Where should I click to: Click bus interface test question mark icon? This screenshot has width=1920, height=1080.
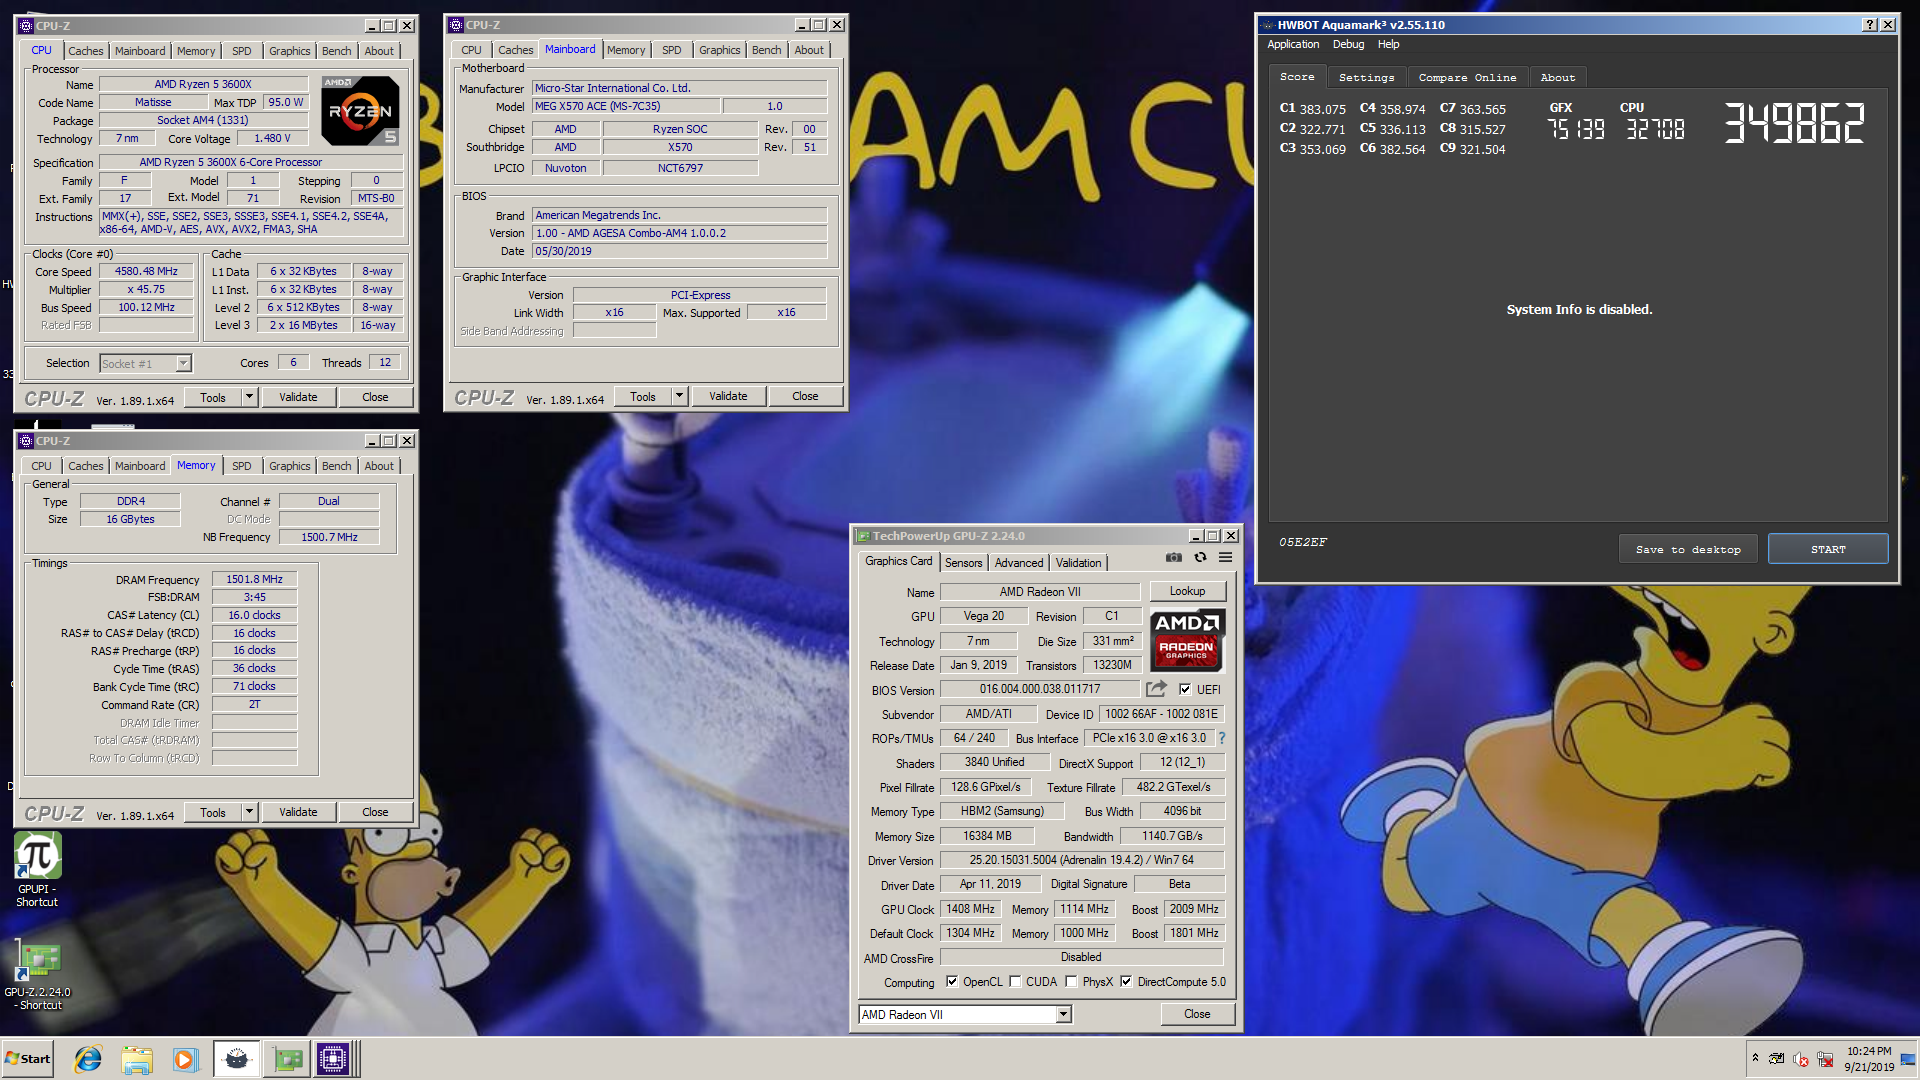(1221, 738)
